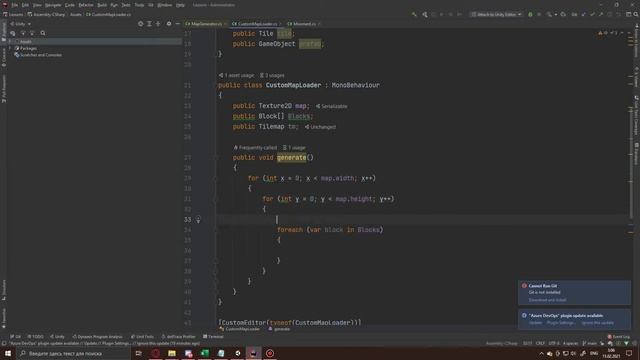Open the Attach to Unity Editor configuration dropdown
Viewport: 640px width, 360px height.
[x=496, y=14]
